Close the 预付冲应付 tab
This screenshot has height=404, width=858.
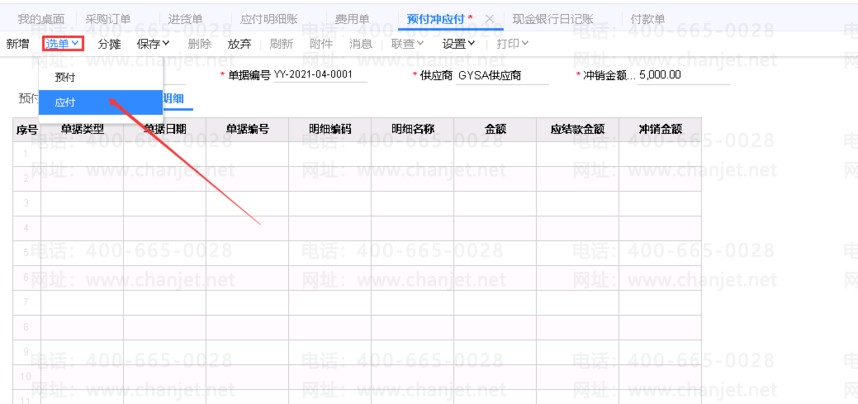tap(490, 19)
